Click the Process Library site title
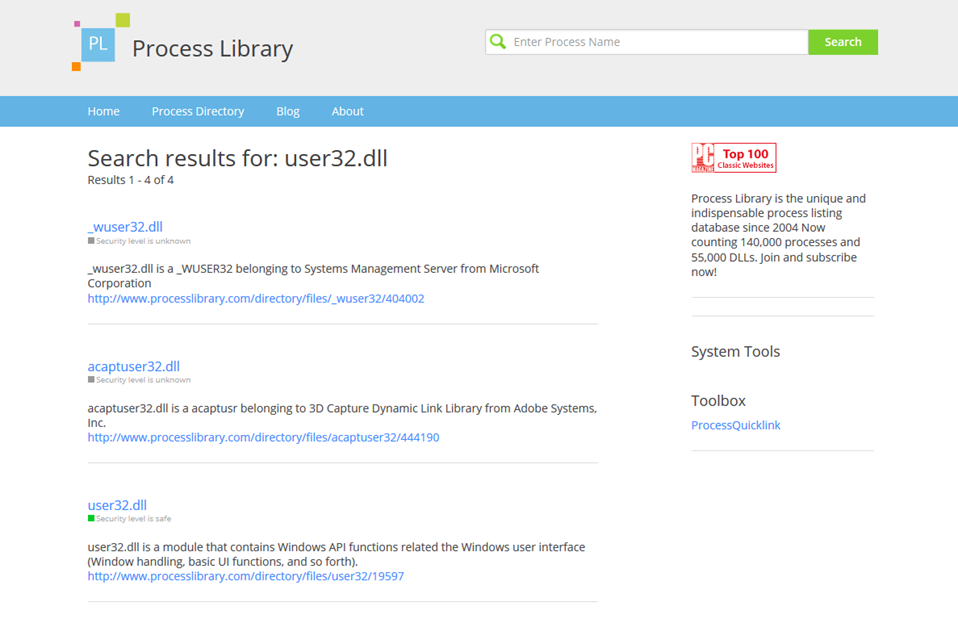This screenshot has width=958, height=619. click(x=213, y=49)
